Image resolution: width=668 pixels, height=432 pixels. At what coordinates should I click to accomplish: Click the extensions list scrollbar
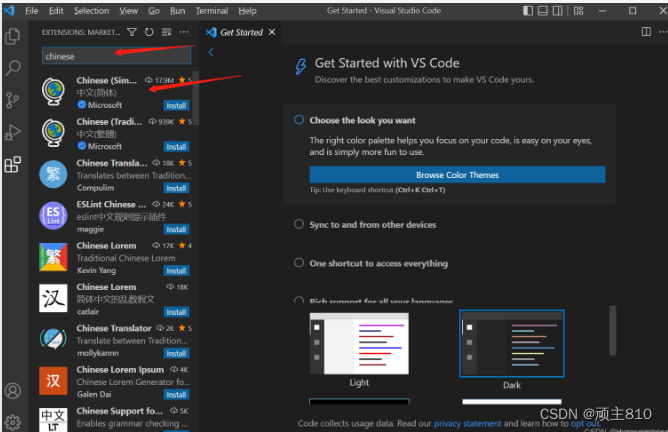pos(196,96)
